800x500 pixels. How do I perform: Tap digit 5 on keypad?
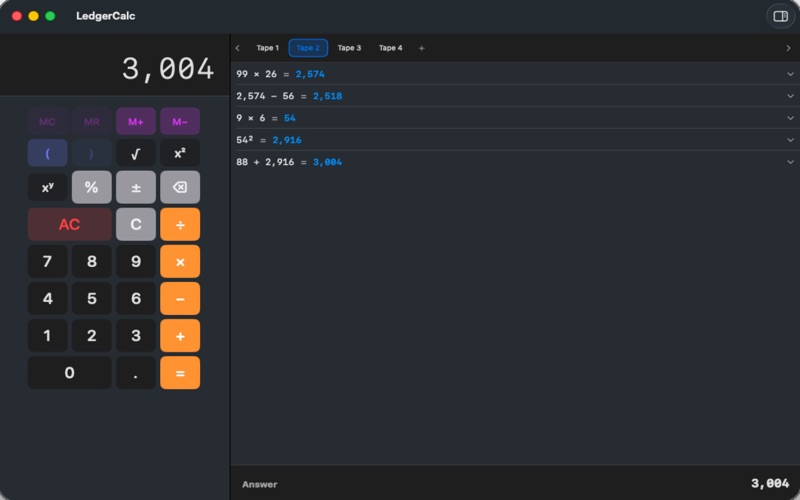pyautogui.click(x=92, y=298)
